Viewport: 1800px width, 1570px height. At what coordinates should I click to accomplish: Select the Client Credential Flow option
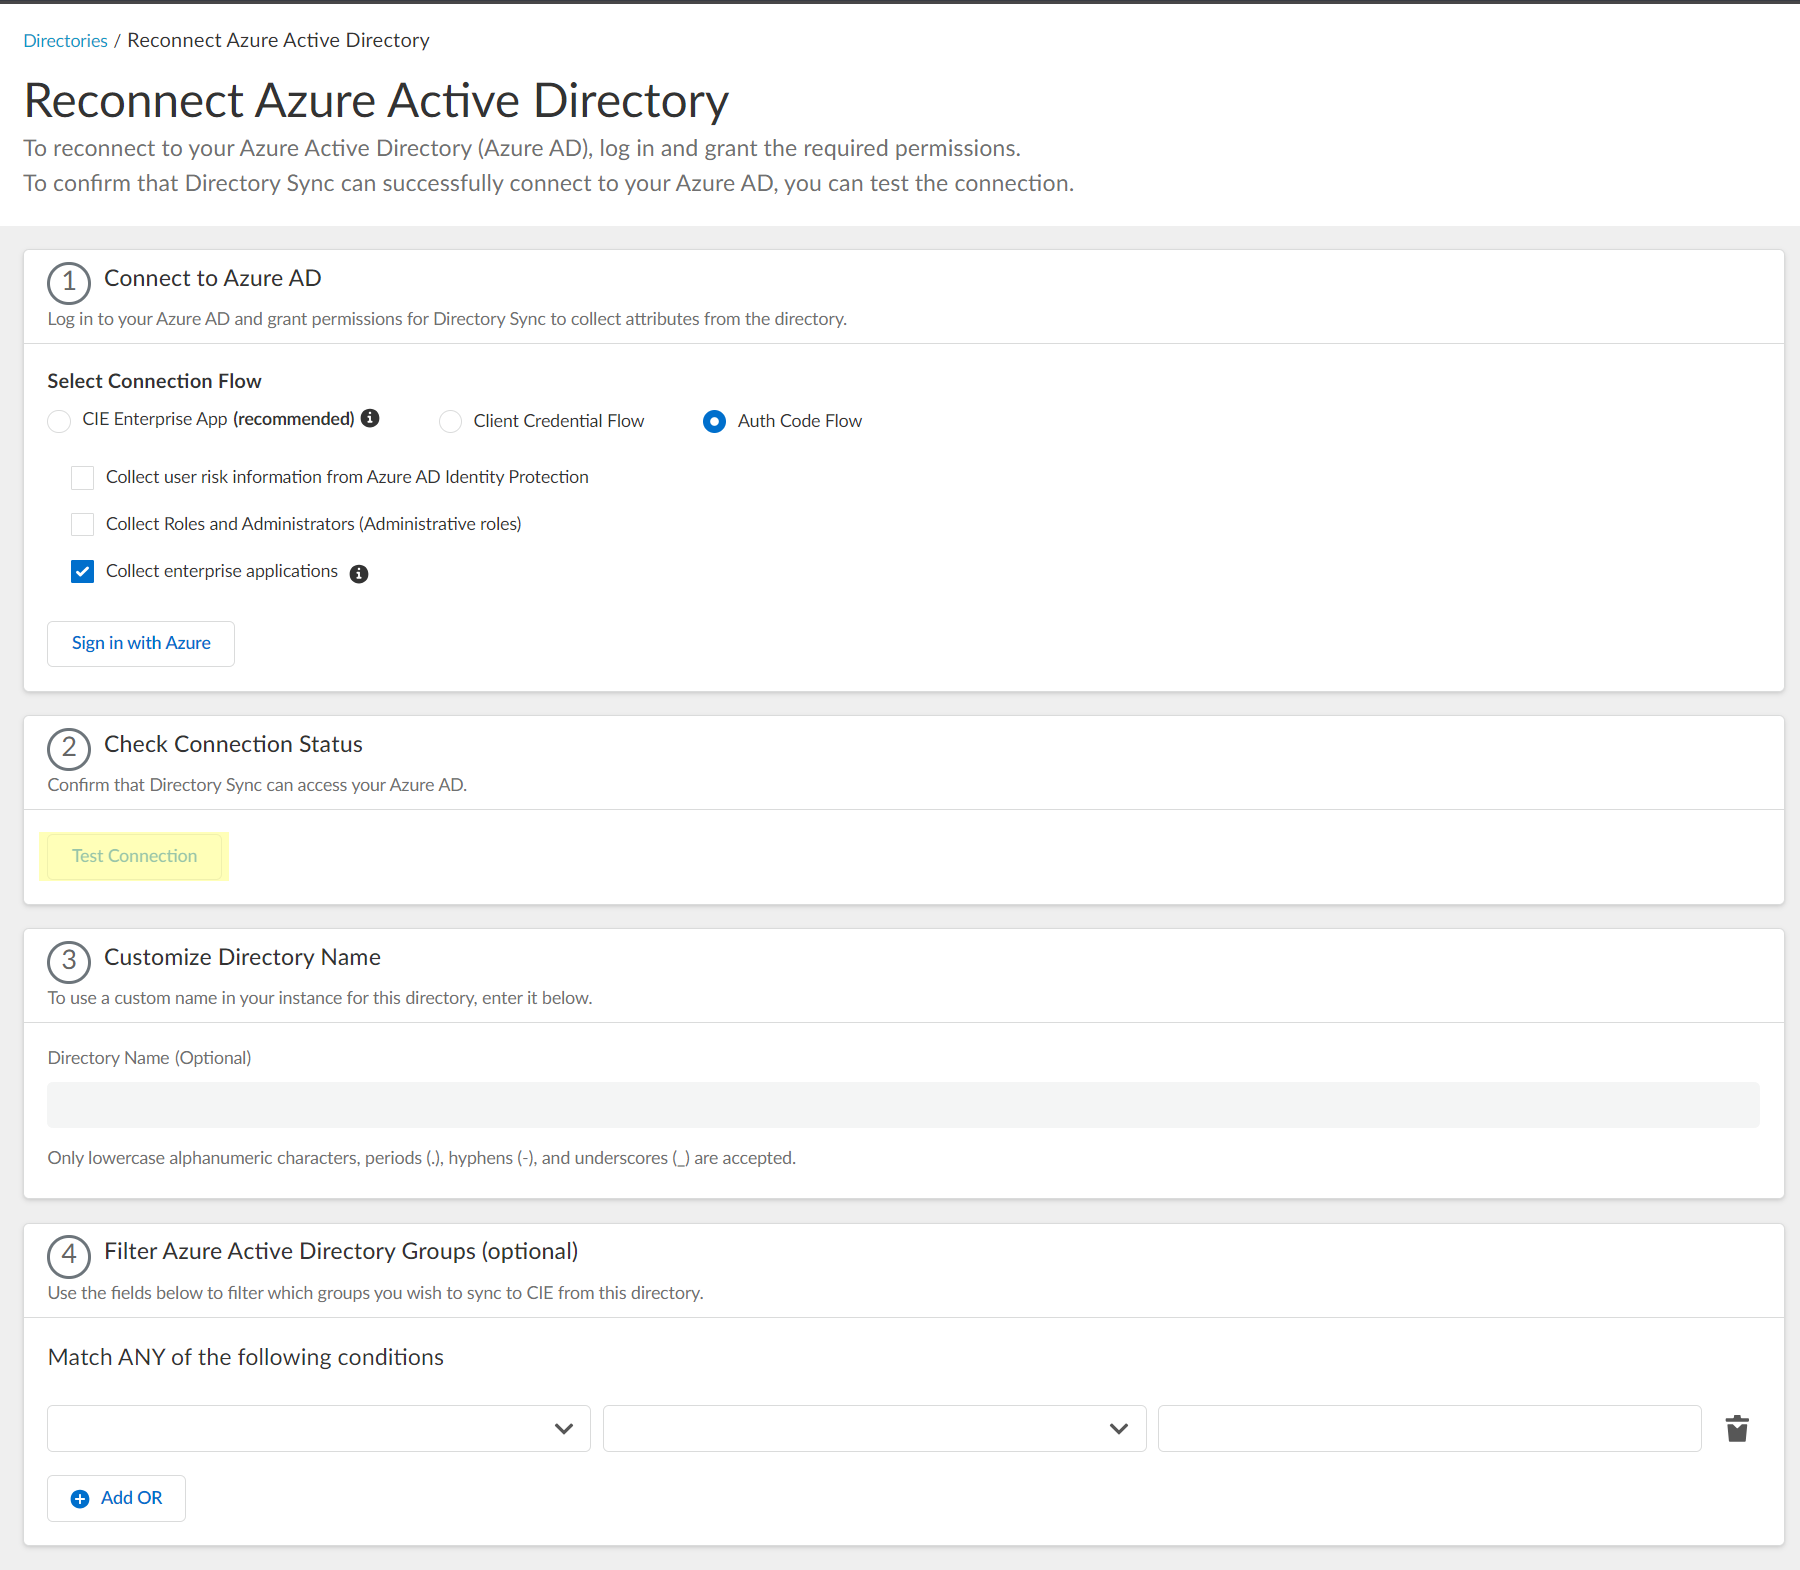click(x=450, y=421)
